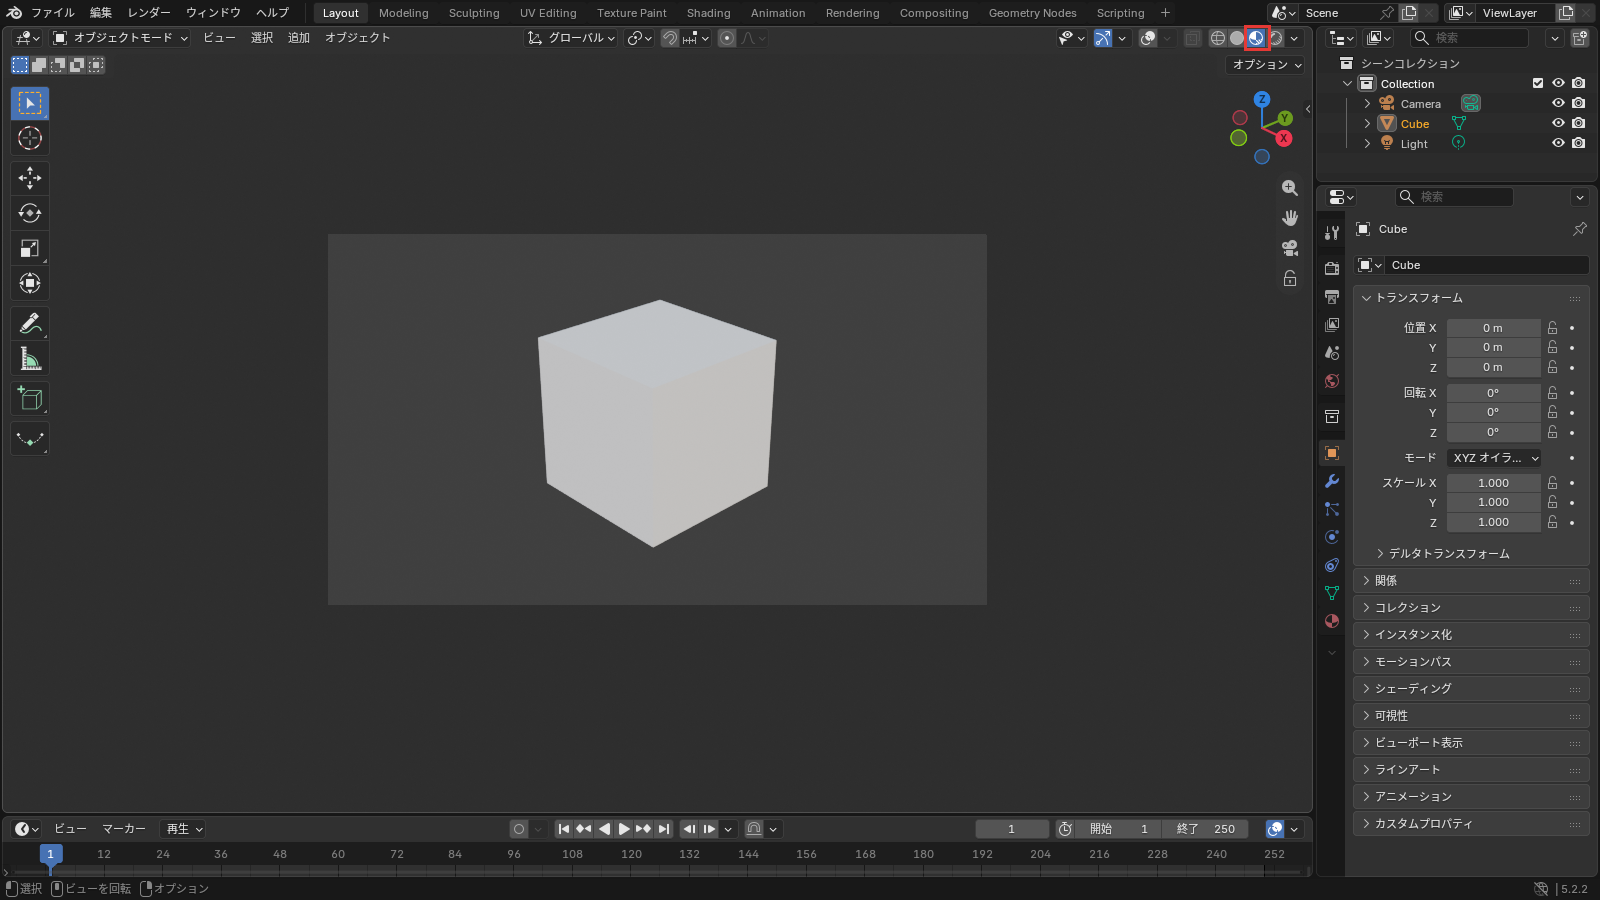Open the ファイル menu
This screenshot has width=1600, height=900.
pos(52,13)
